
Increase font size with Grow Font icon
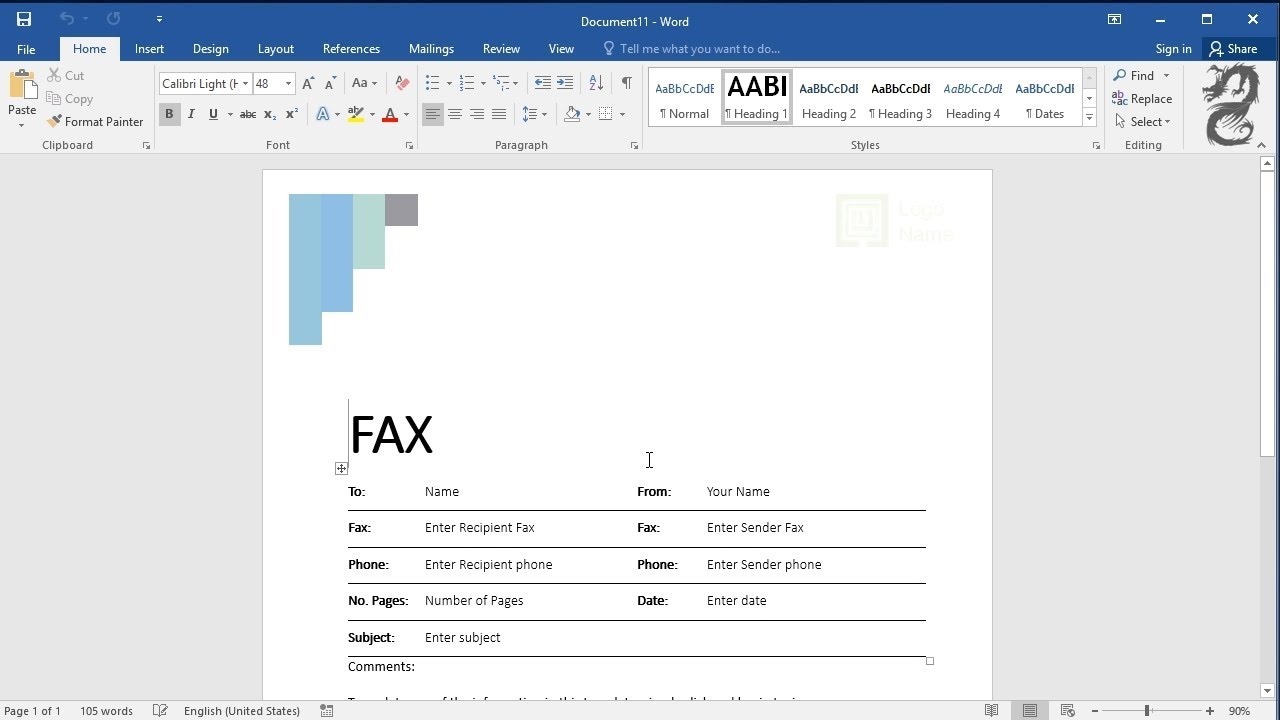(x=308, y=84)
